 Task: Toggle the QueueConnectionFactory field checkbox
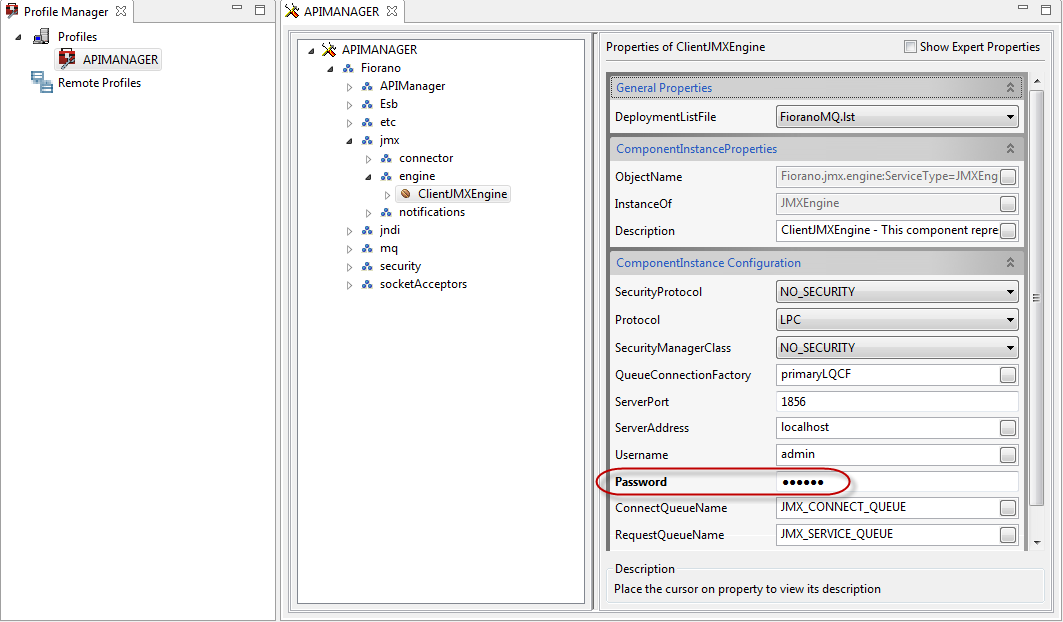[1008, 374]
